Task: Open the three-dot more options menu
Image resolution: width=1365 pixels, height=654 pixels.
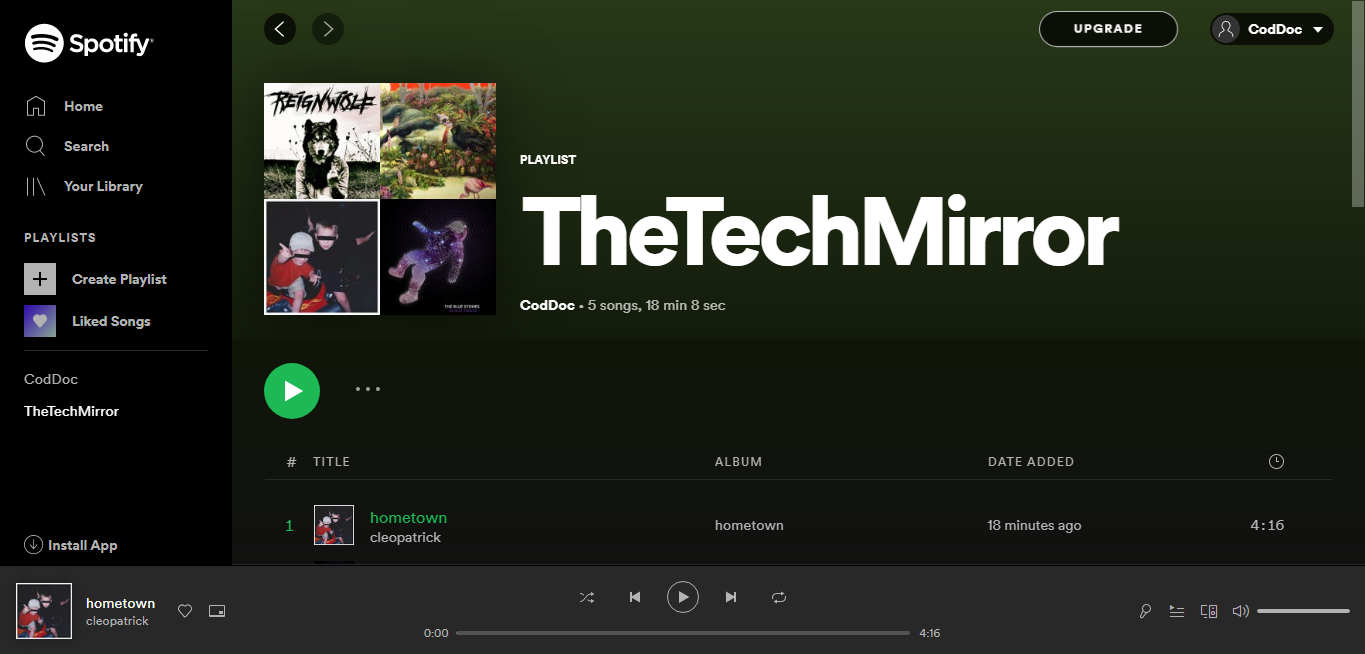Action: point(368,389)
